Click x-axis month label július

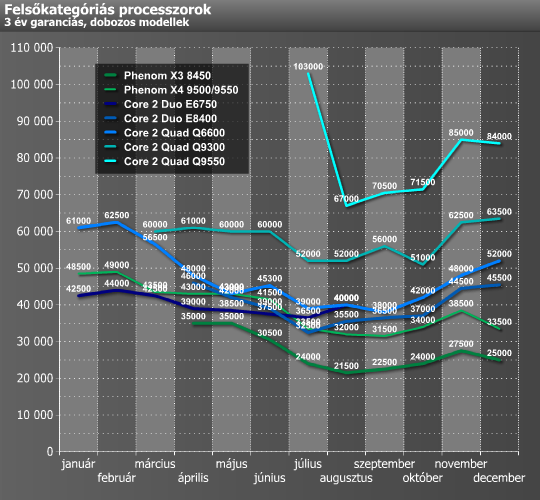tap(308, 464)
